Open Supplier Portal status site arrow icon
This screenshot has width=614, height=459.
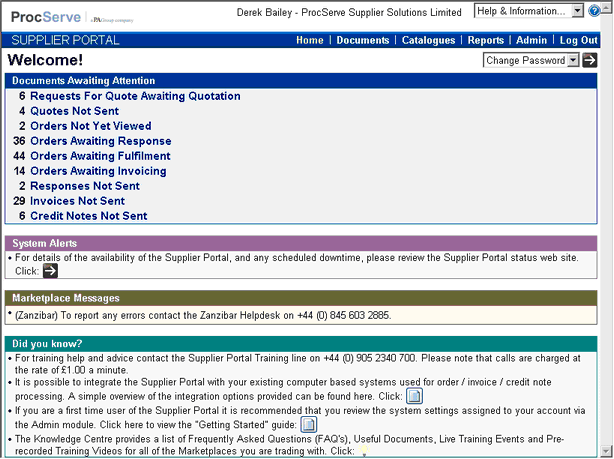pyautogui.click(x=50, y=271)
